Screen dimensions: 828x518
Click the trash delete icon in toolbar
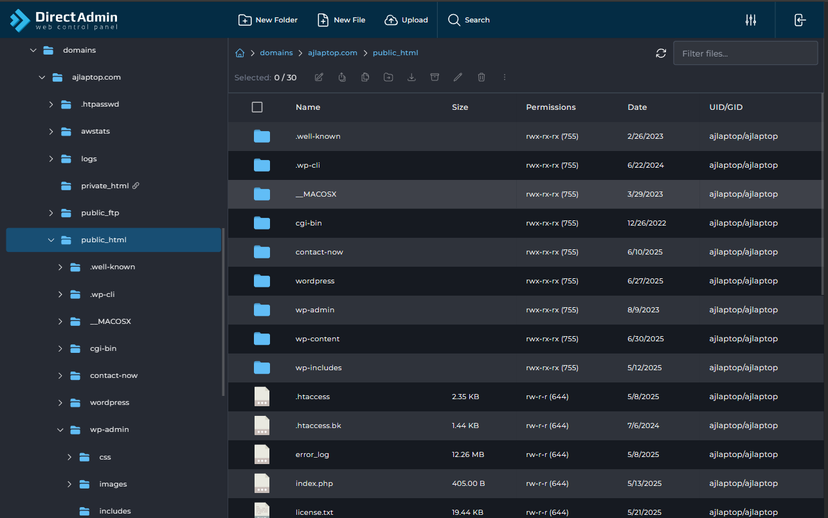coord(481,77)
